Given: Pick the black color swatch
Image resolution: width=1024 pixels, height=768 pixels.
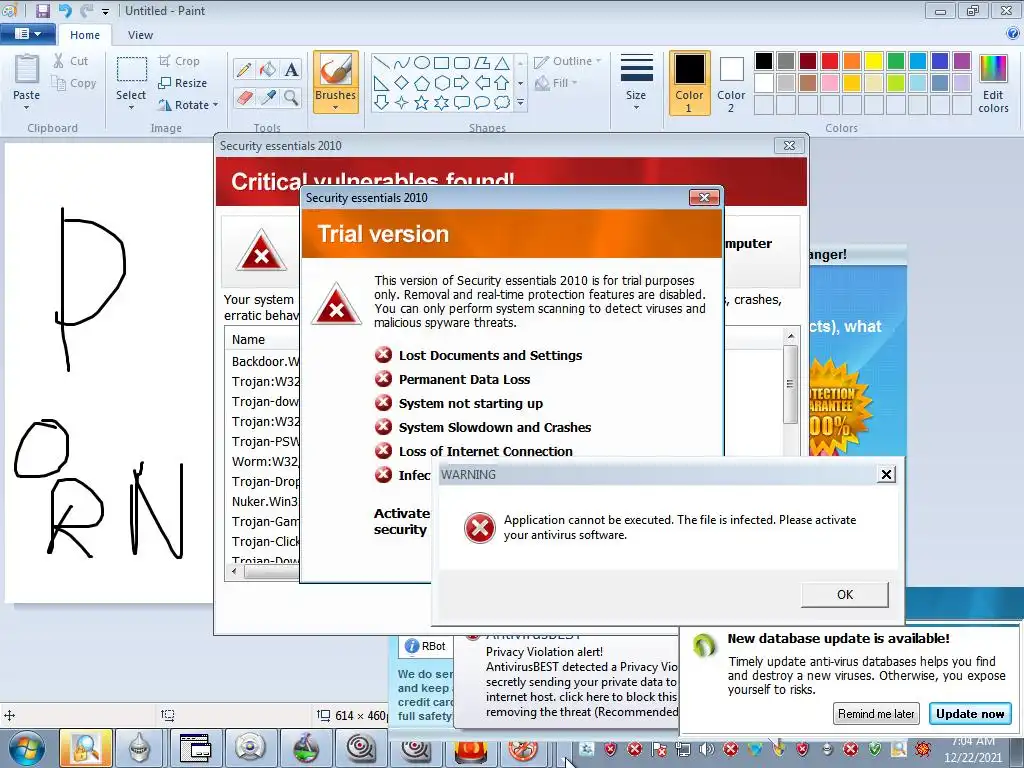Looking at the screenshot, I should coord(764,61).
